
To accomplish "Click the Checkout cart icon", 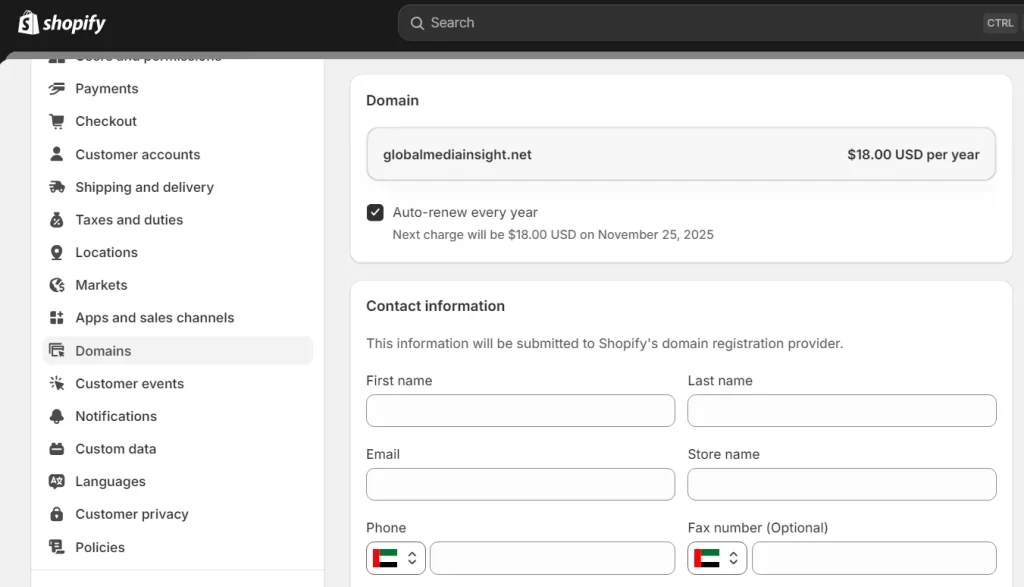I will pos(57,121).
